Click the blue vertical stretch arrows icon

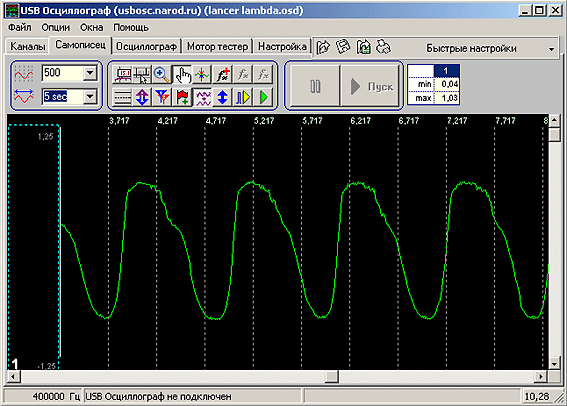(x=222, y=97)
